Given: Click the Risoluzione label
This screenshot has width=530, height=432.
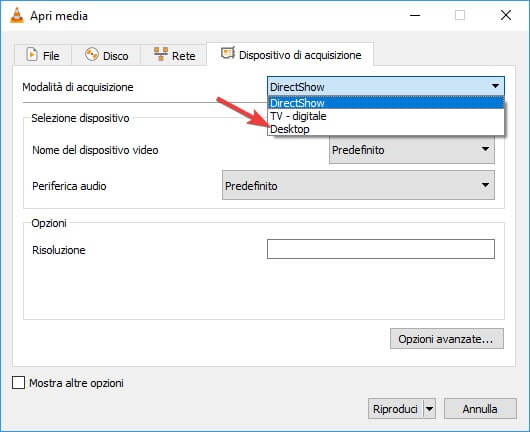Looking at the screenshot, I should pyautogui.click(x=59, y=250).
